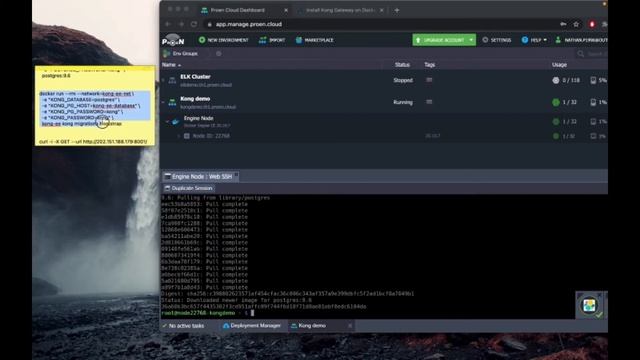The image size is (640, 360).
Task: Click the Env Groups button
Action: click(x=180, y=53)
